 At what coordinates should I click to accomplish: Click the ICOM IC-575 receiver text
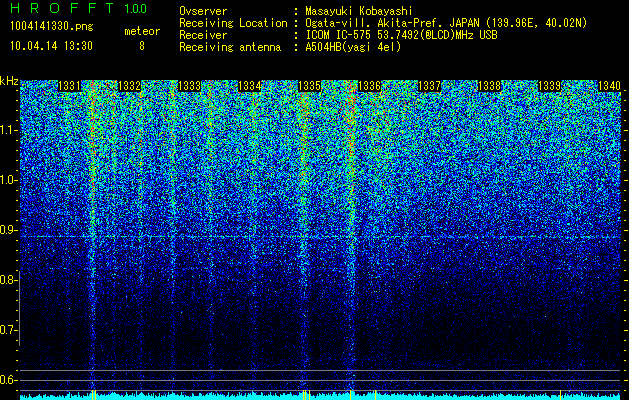coord(401,35)
